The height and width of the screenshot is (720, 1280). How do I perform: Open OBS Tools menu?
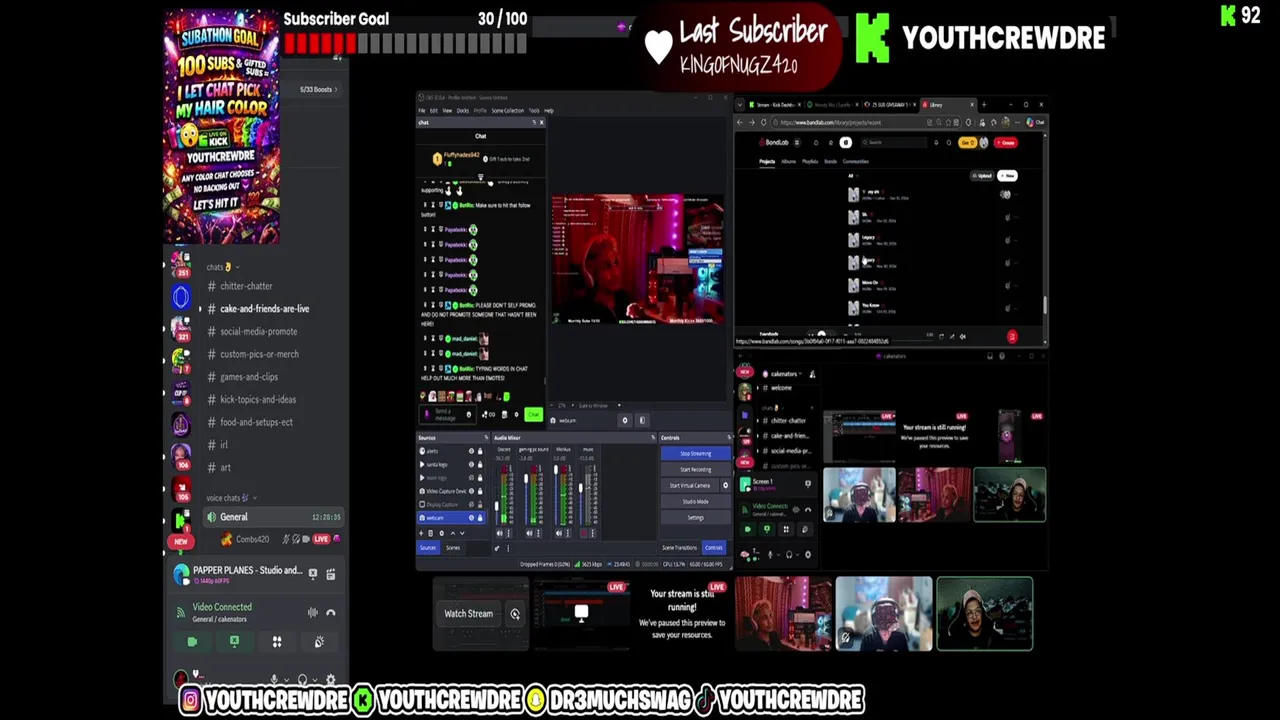coord(534,110)
